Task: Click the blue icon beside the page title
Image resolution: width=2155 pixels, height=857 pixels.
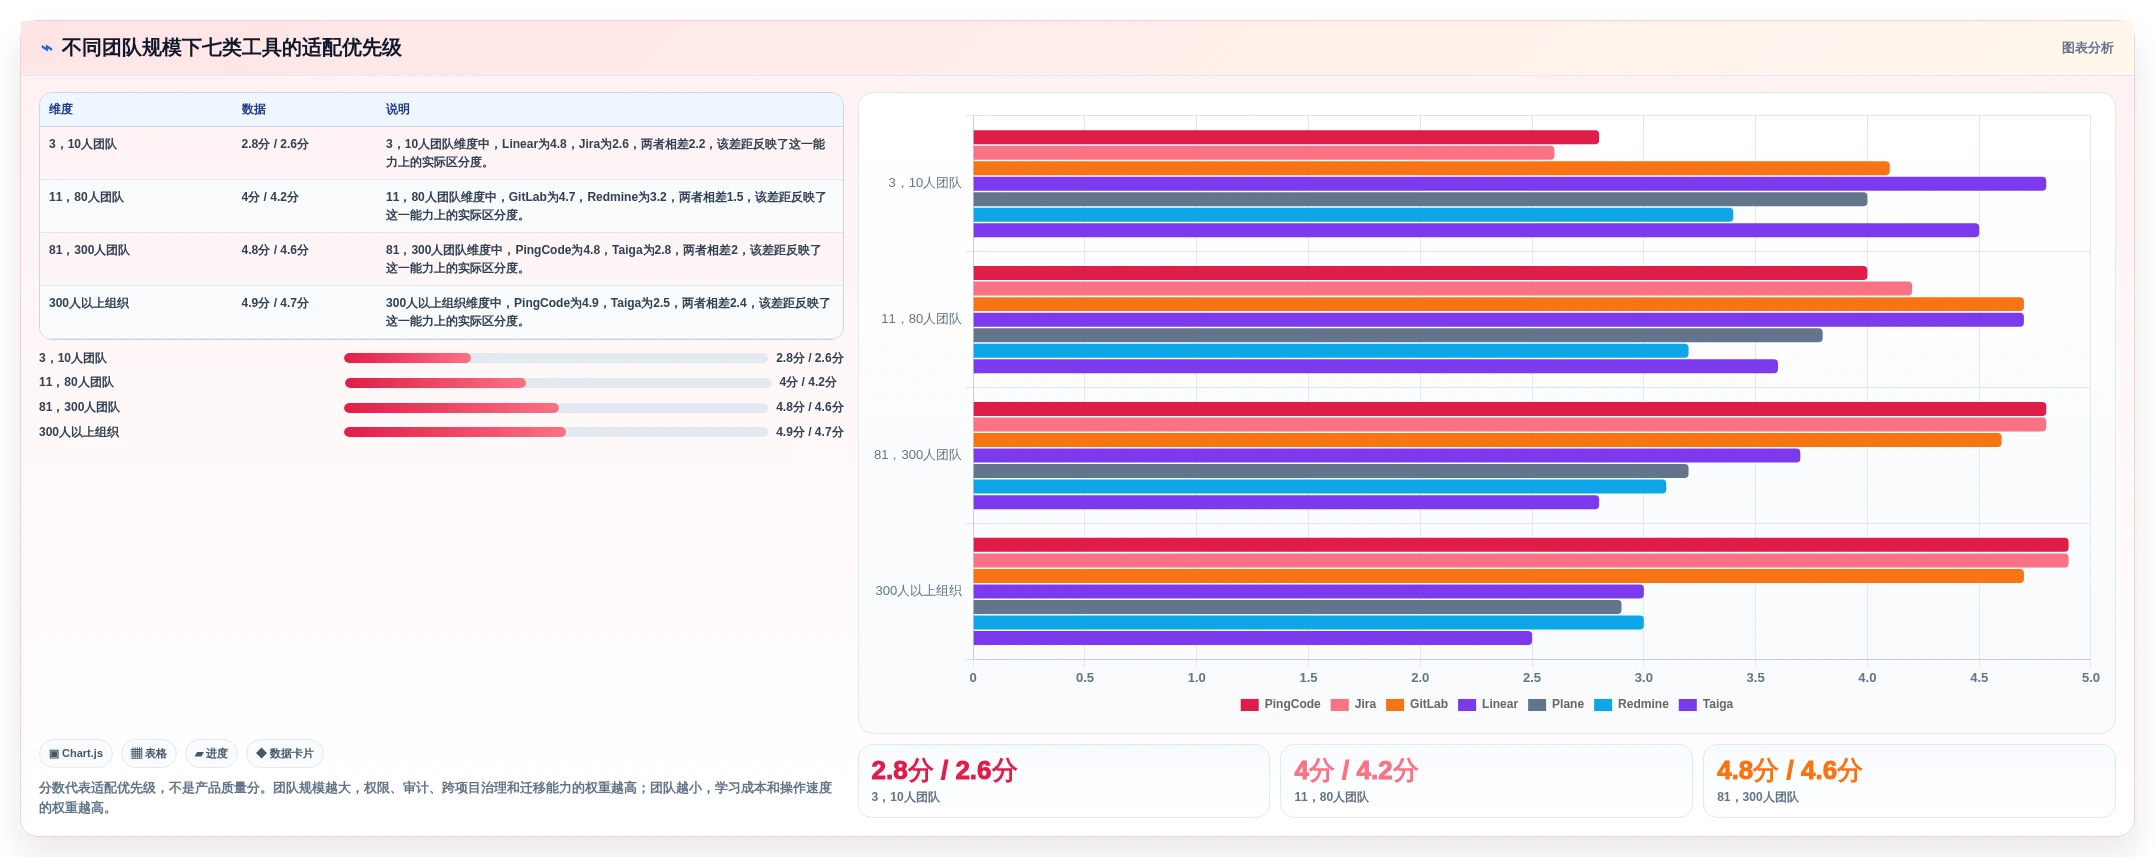Action: [x=46, y=48]
